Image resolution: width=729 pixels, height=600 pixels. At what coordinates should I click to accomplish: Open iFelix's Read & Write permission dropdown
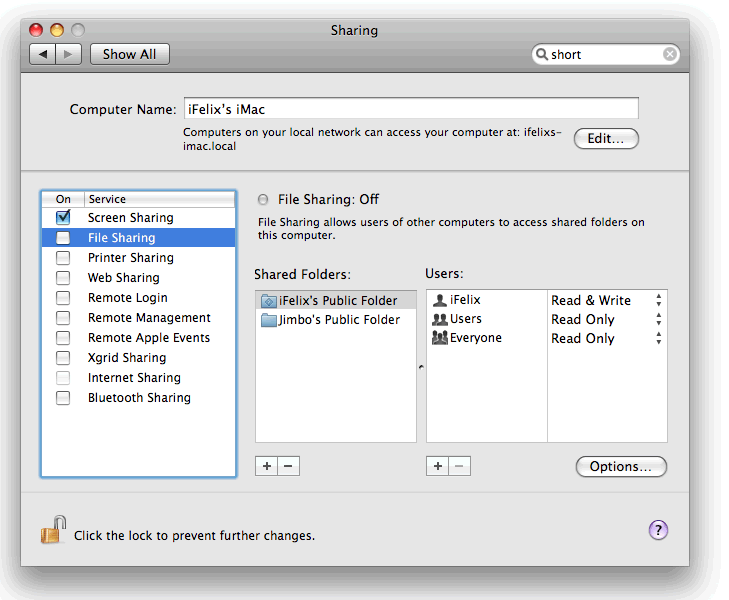click(x=658, y=300)
